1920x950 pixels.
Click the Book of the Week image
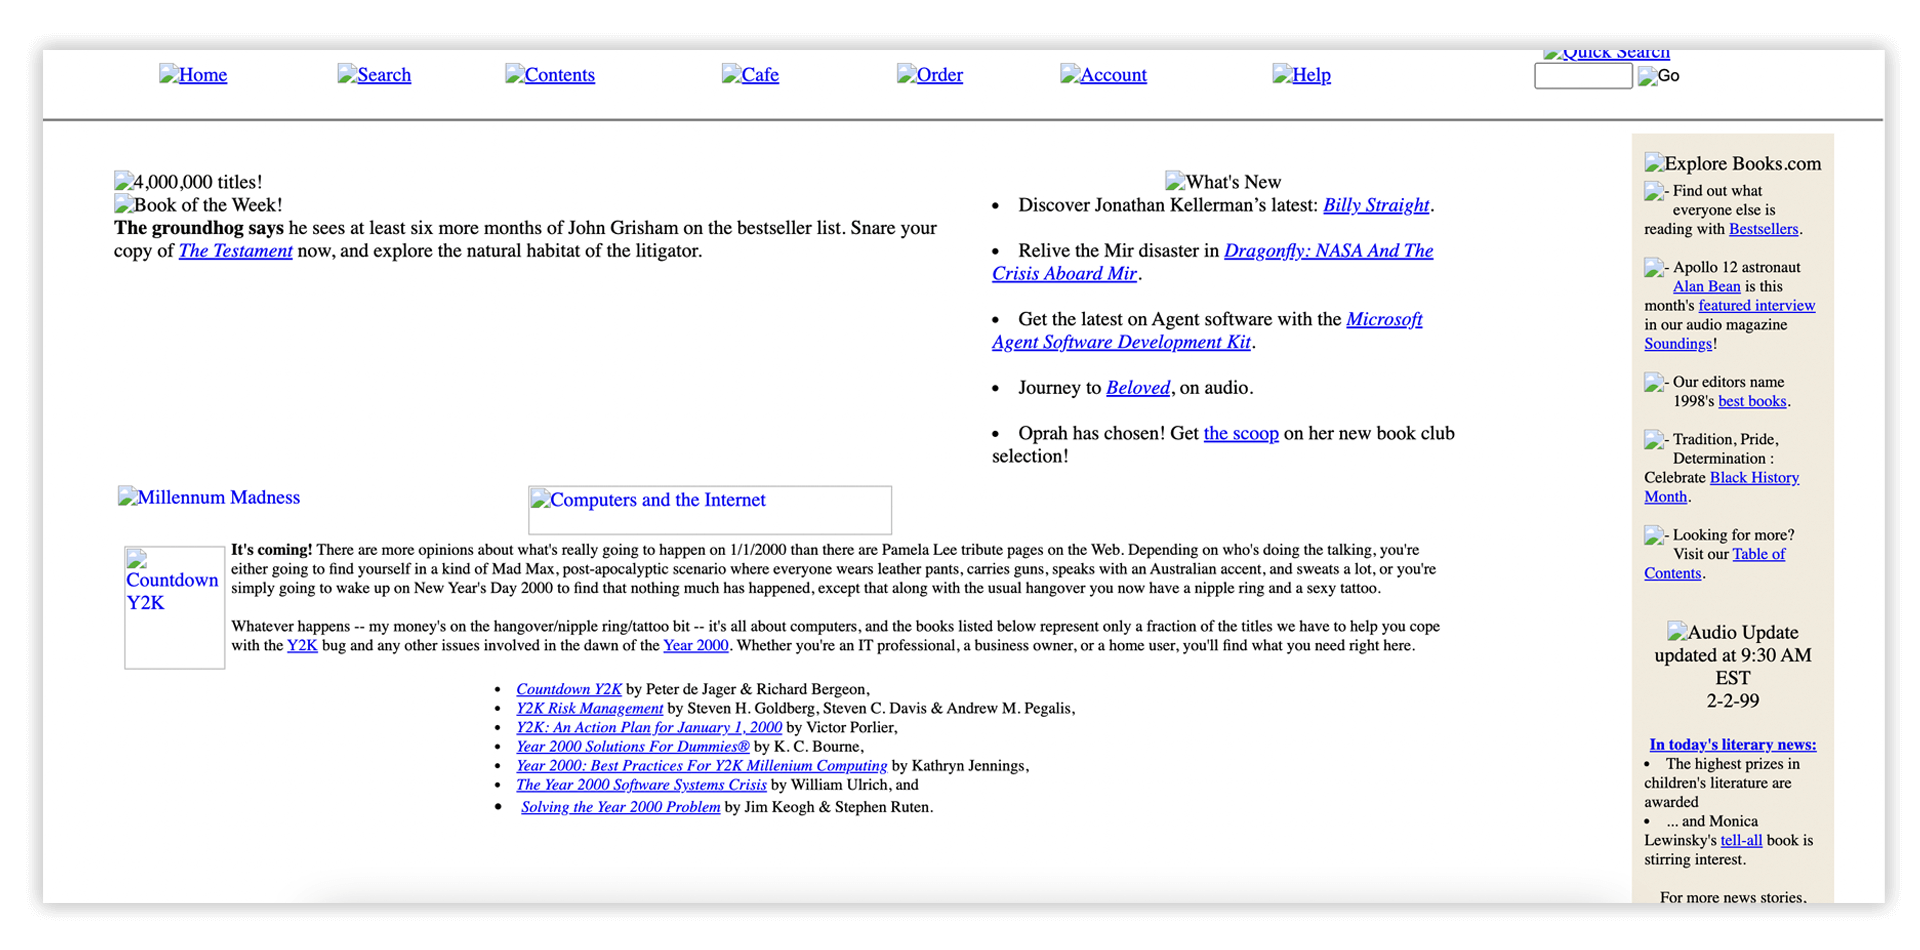coord(198,205)
